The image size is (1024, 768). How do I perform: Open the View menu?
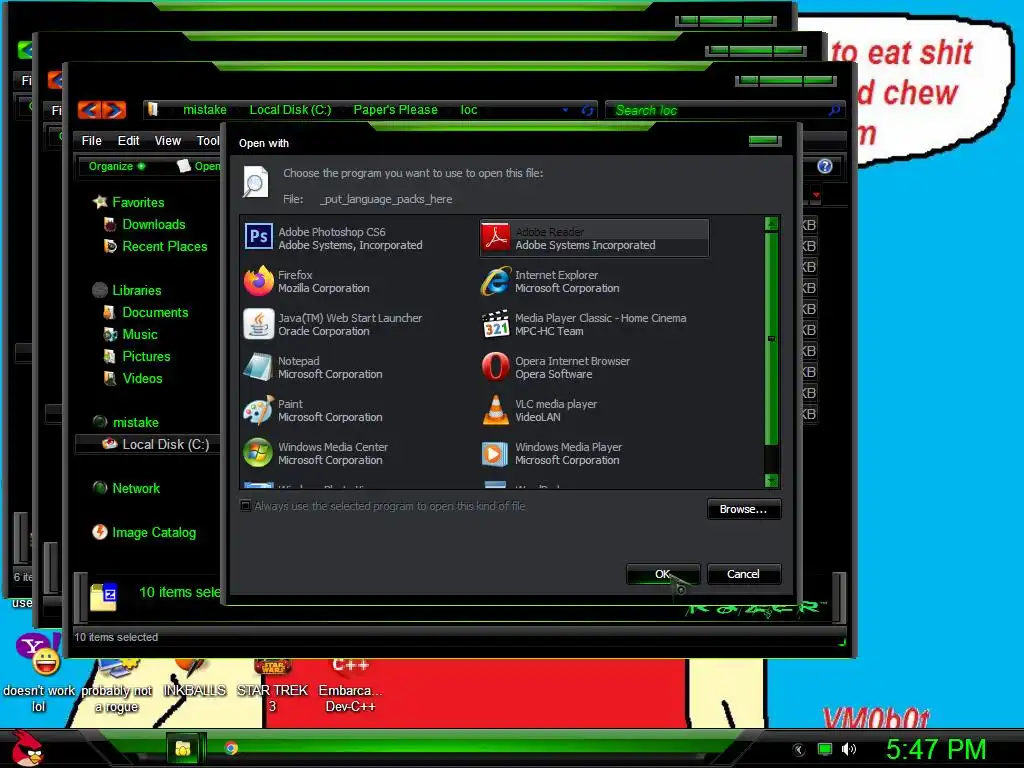pyautogui.click(x=167, y=140)
